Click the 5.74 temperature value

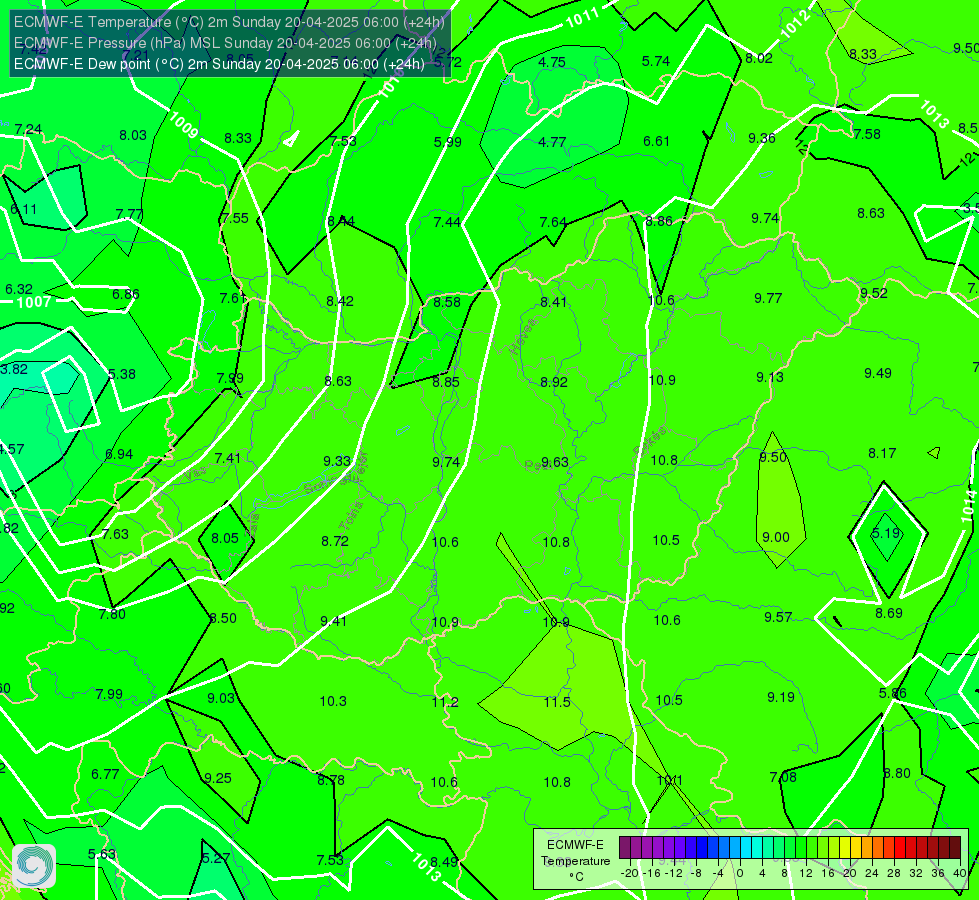click(656, 61)
